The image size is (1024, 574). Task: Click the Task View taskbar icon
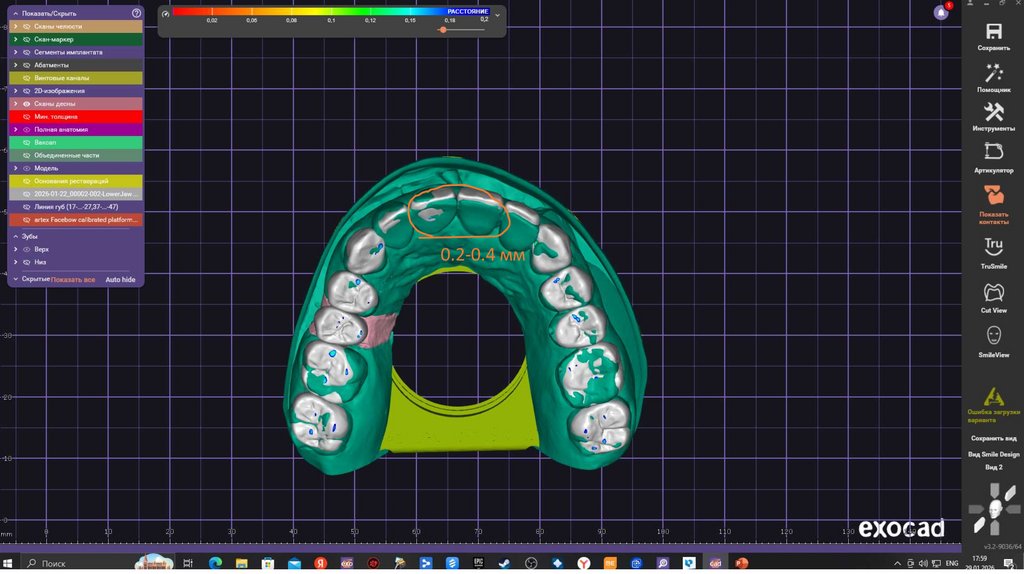click(188, 563)
